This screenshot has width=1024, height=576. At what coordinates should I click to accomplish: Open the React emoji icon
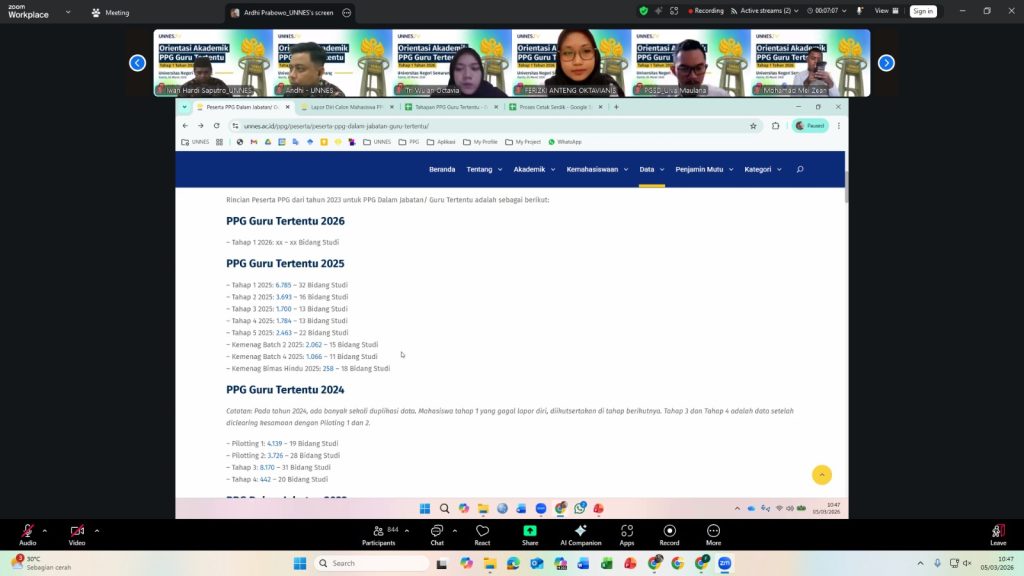[482, 531]
